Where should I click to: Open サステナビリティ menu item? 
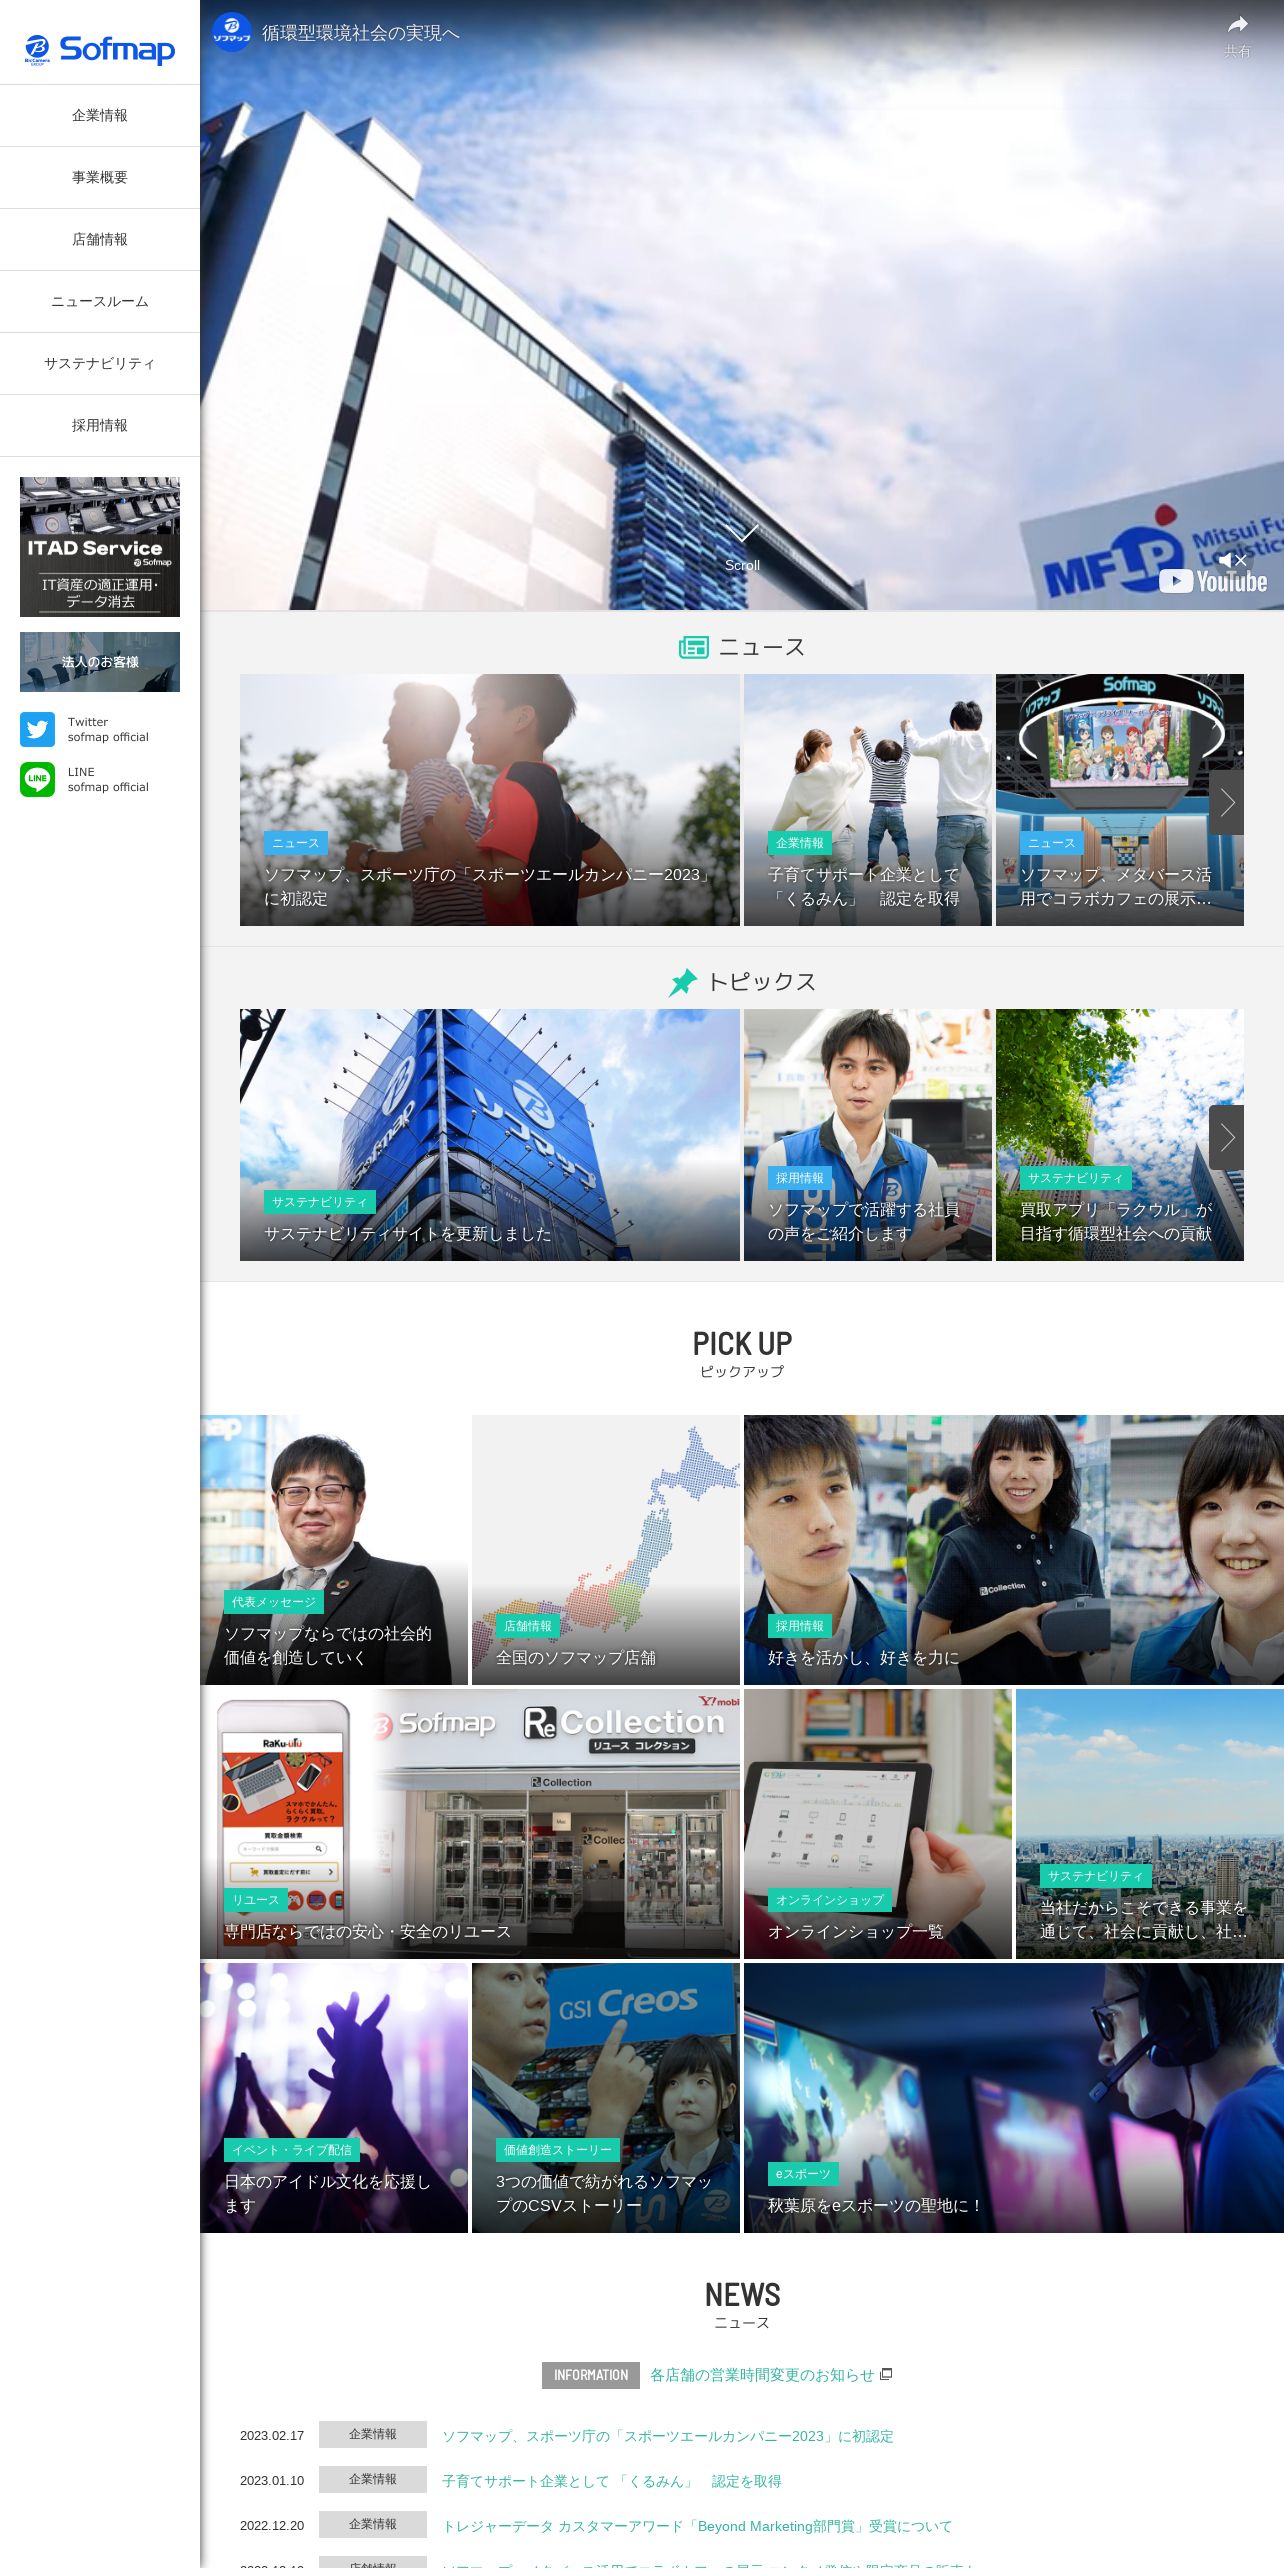[x=100, y=364]
